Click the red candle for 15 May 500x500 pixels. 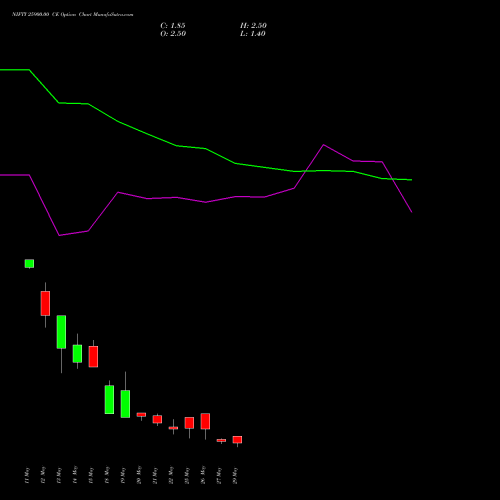tap(93, 357)
